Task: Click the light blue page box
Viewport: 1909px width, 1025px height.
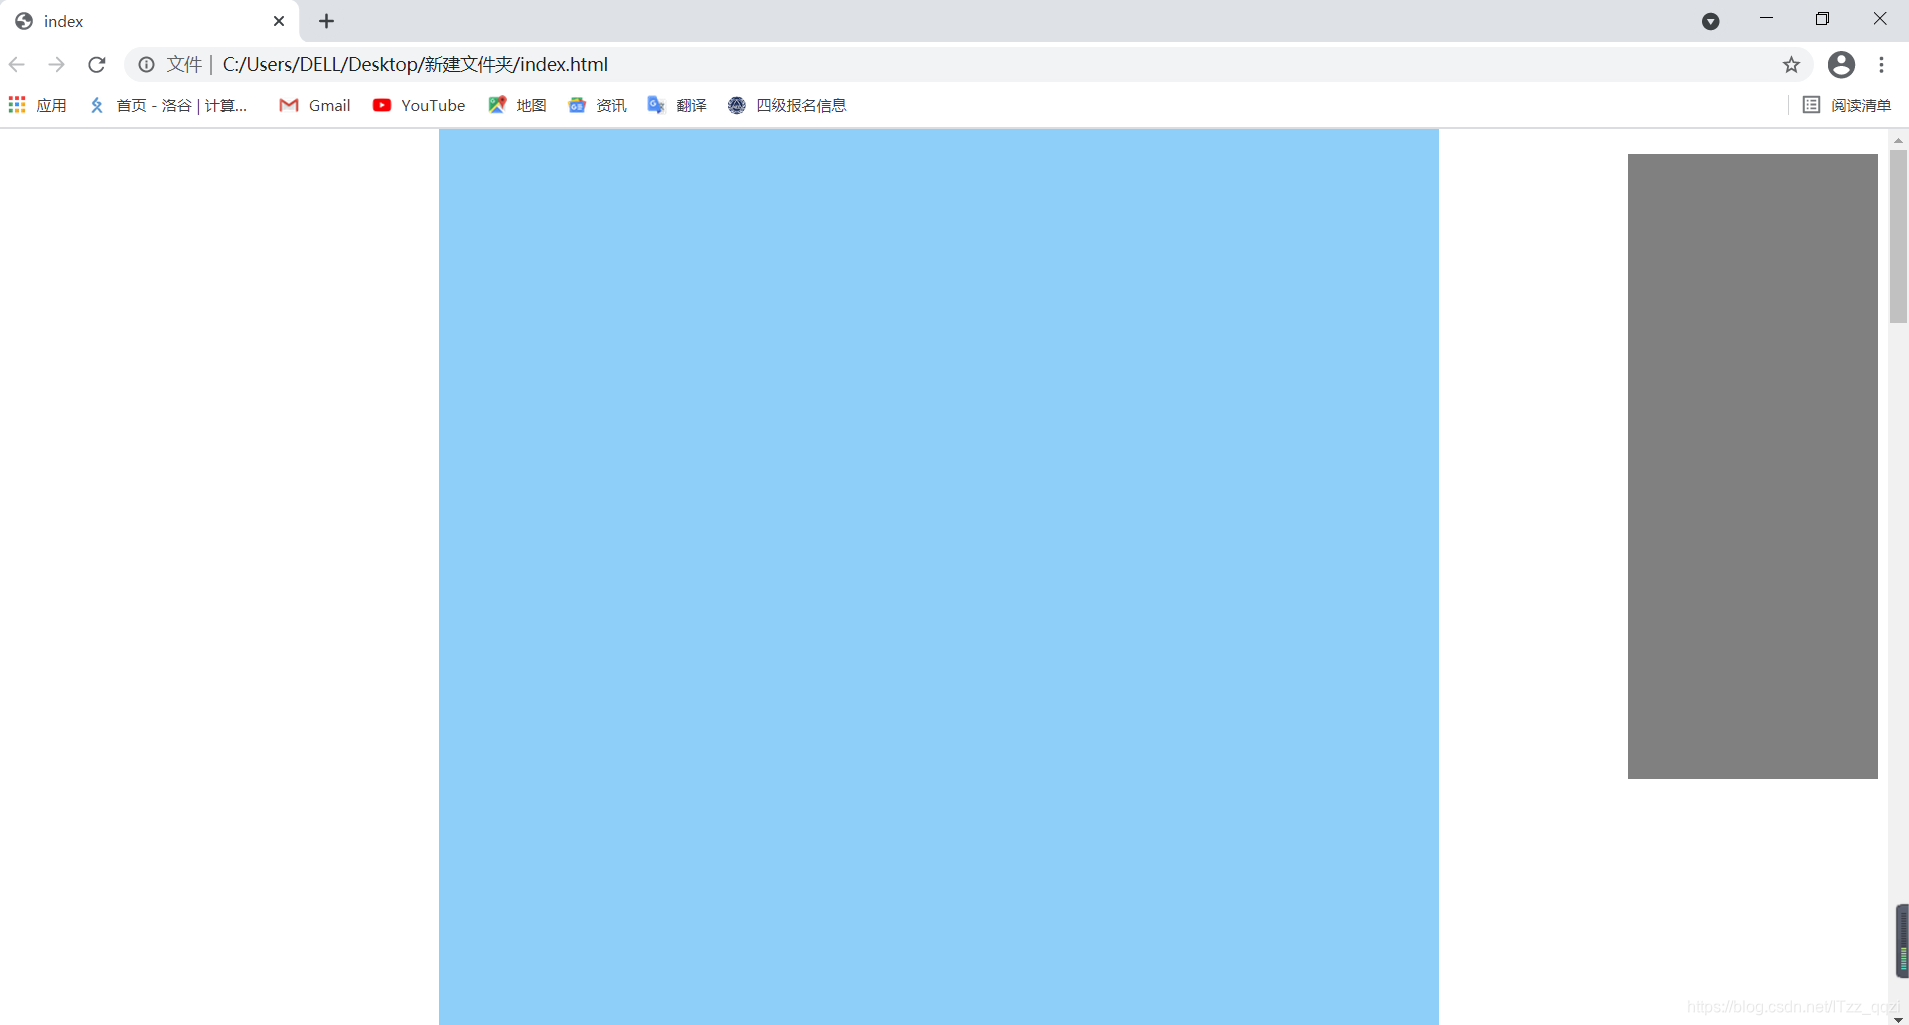Action: tap(939, 577)
